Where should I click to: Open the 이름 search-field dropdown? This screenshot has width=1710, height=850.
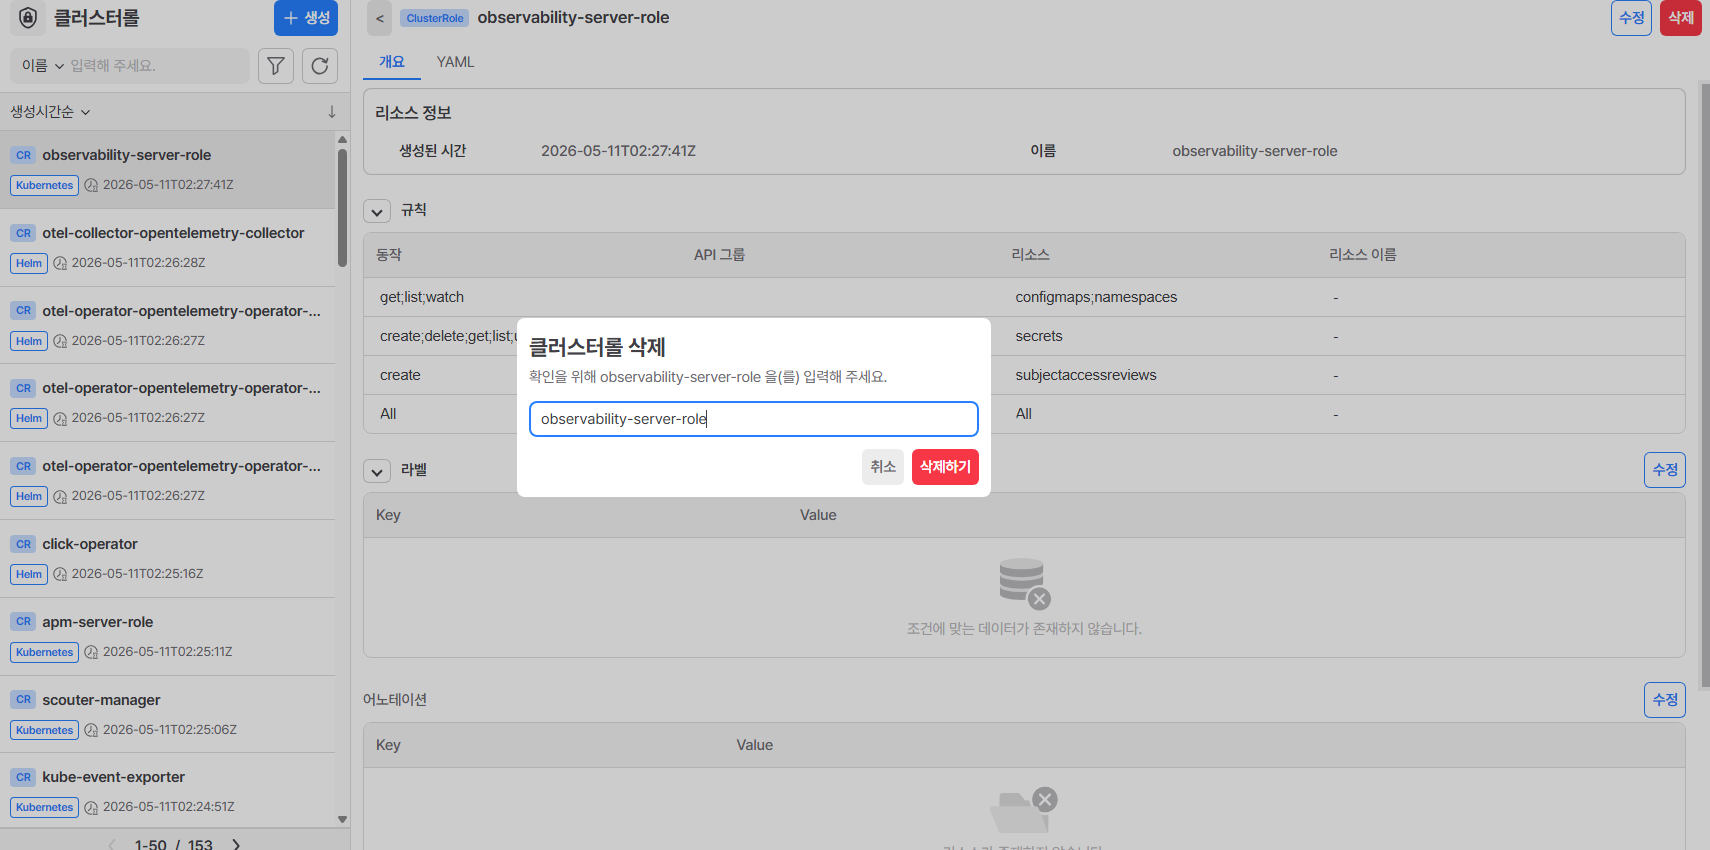click(43, 66)
